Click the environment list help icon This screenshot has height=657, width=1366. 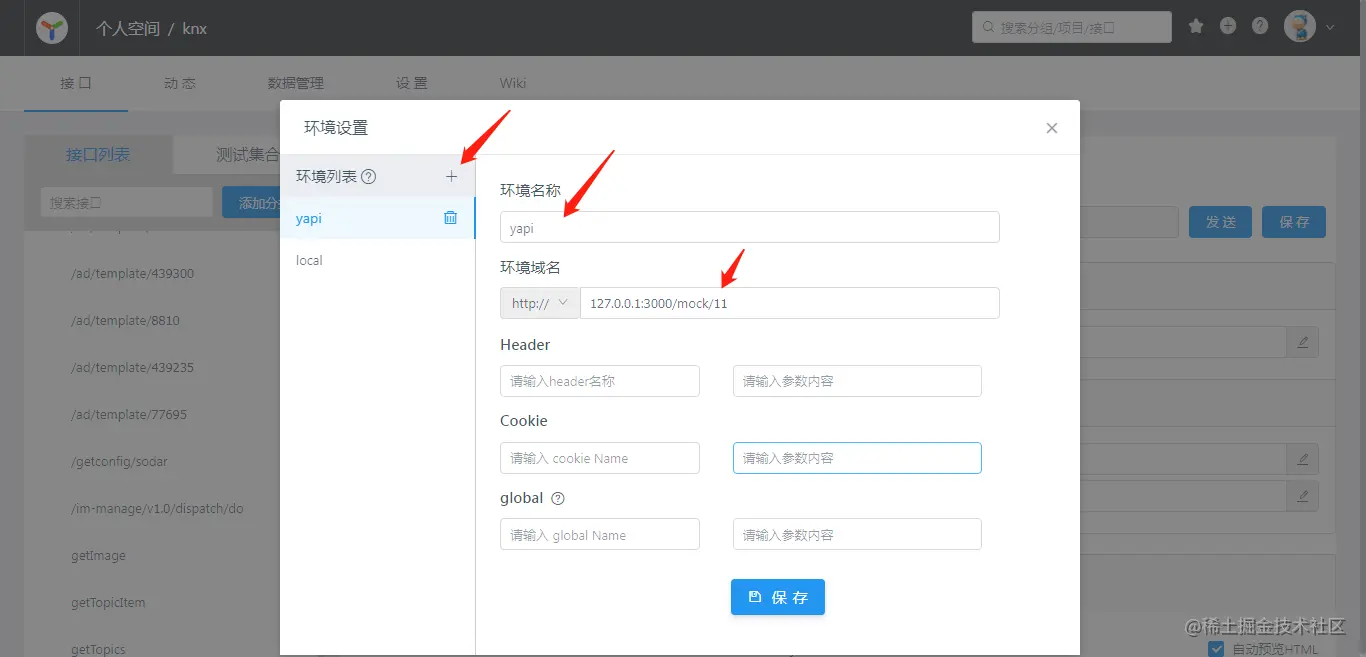click(x=368, y=177)
